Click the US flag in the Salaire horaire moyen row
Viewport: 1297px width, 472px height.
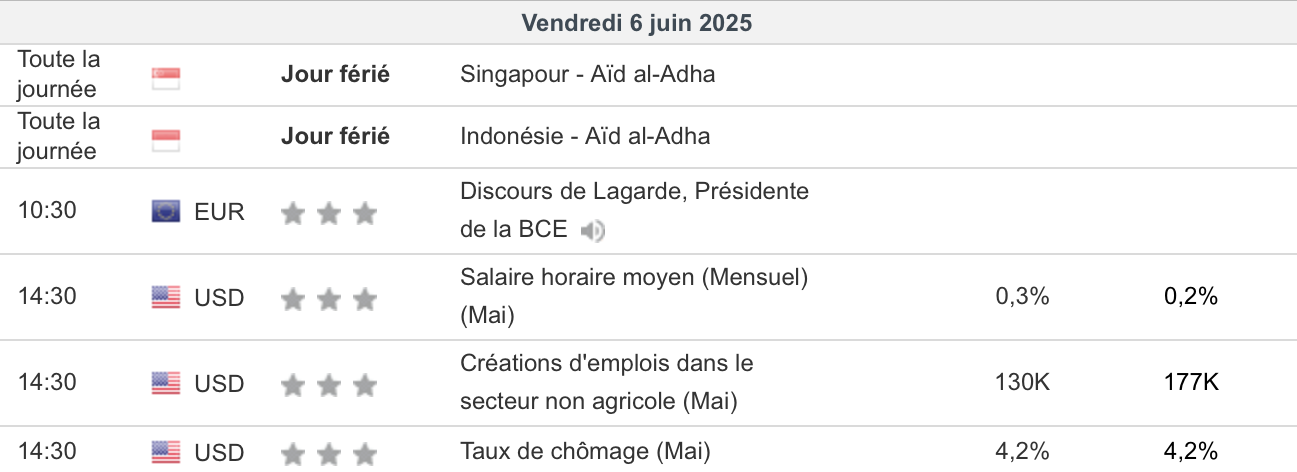[166, 297]
